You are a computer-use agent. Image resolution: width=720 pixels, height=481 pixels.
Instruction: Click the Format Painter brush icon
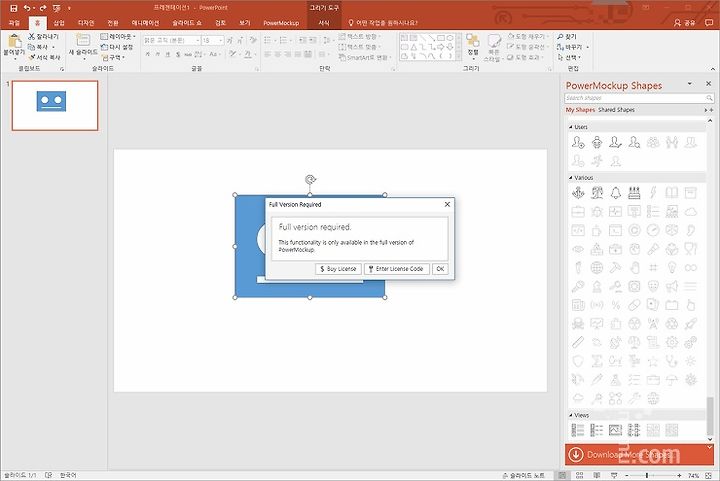coord(32,57)
